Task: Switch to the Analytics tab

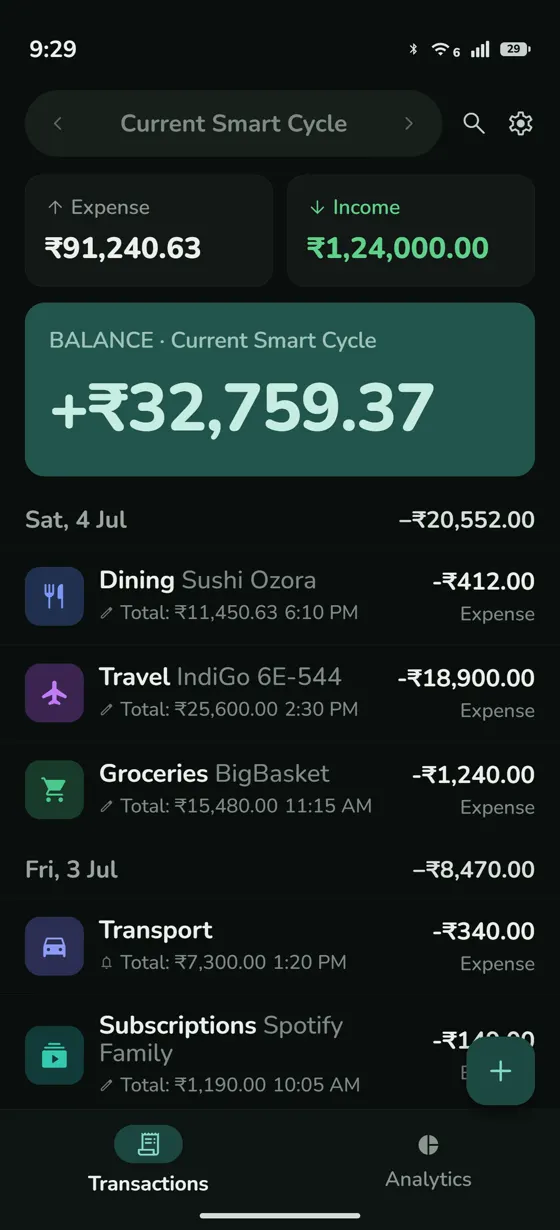Action: 428,1163
